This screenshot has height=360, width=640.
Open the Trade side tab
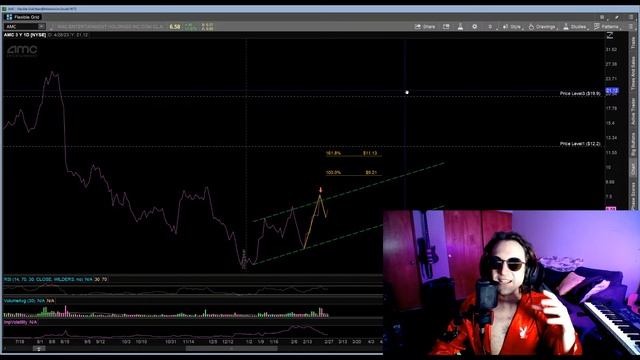click(633, 42)
